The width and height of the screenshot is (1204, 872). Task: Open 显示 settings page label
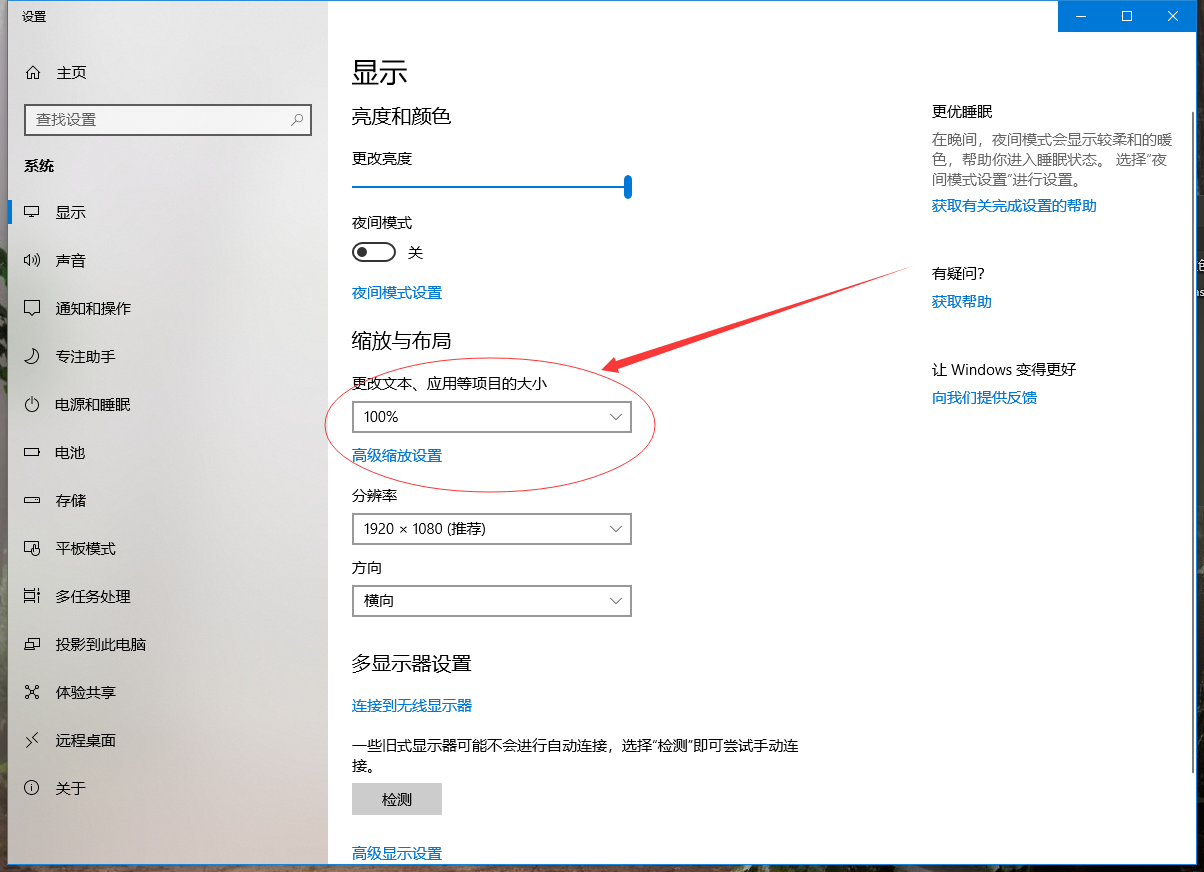[x=71, y=213]
